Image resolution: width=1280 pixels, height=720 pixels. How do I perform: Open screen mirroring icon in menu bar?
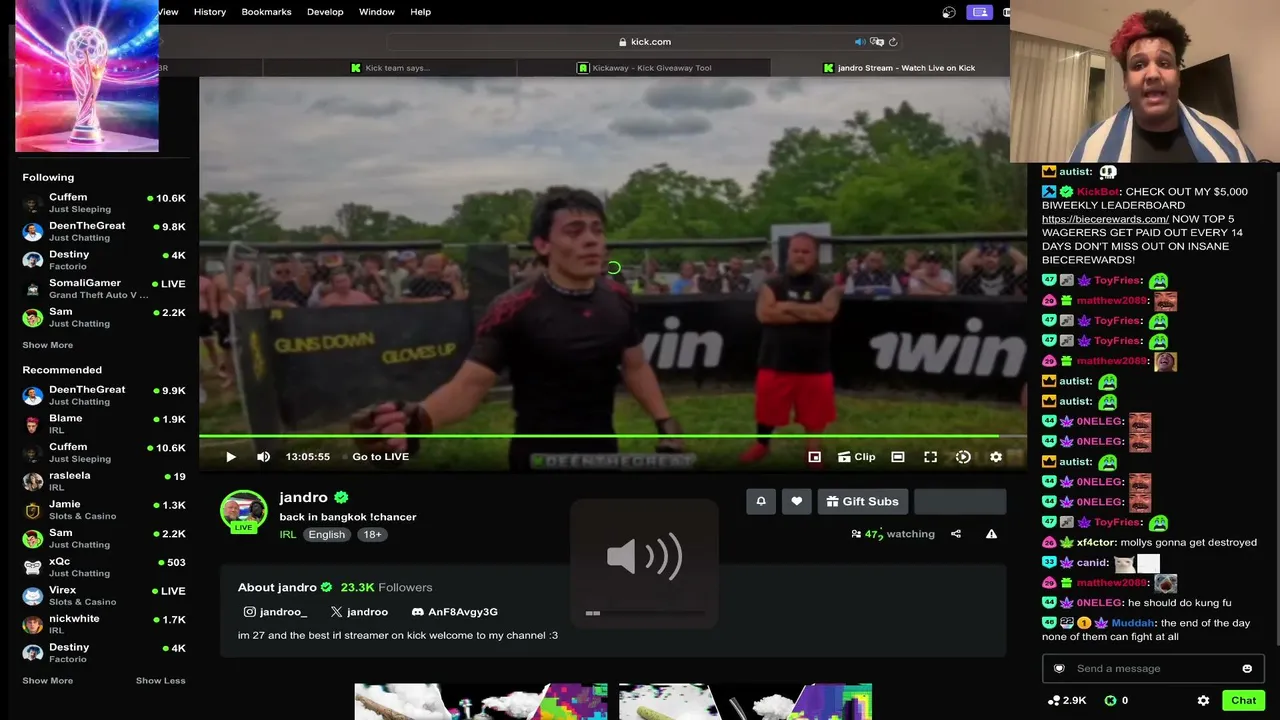pyautogui.click(x=979, y=12)
